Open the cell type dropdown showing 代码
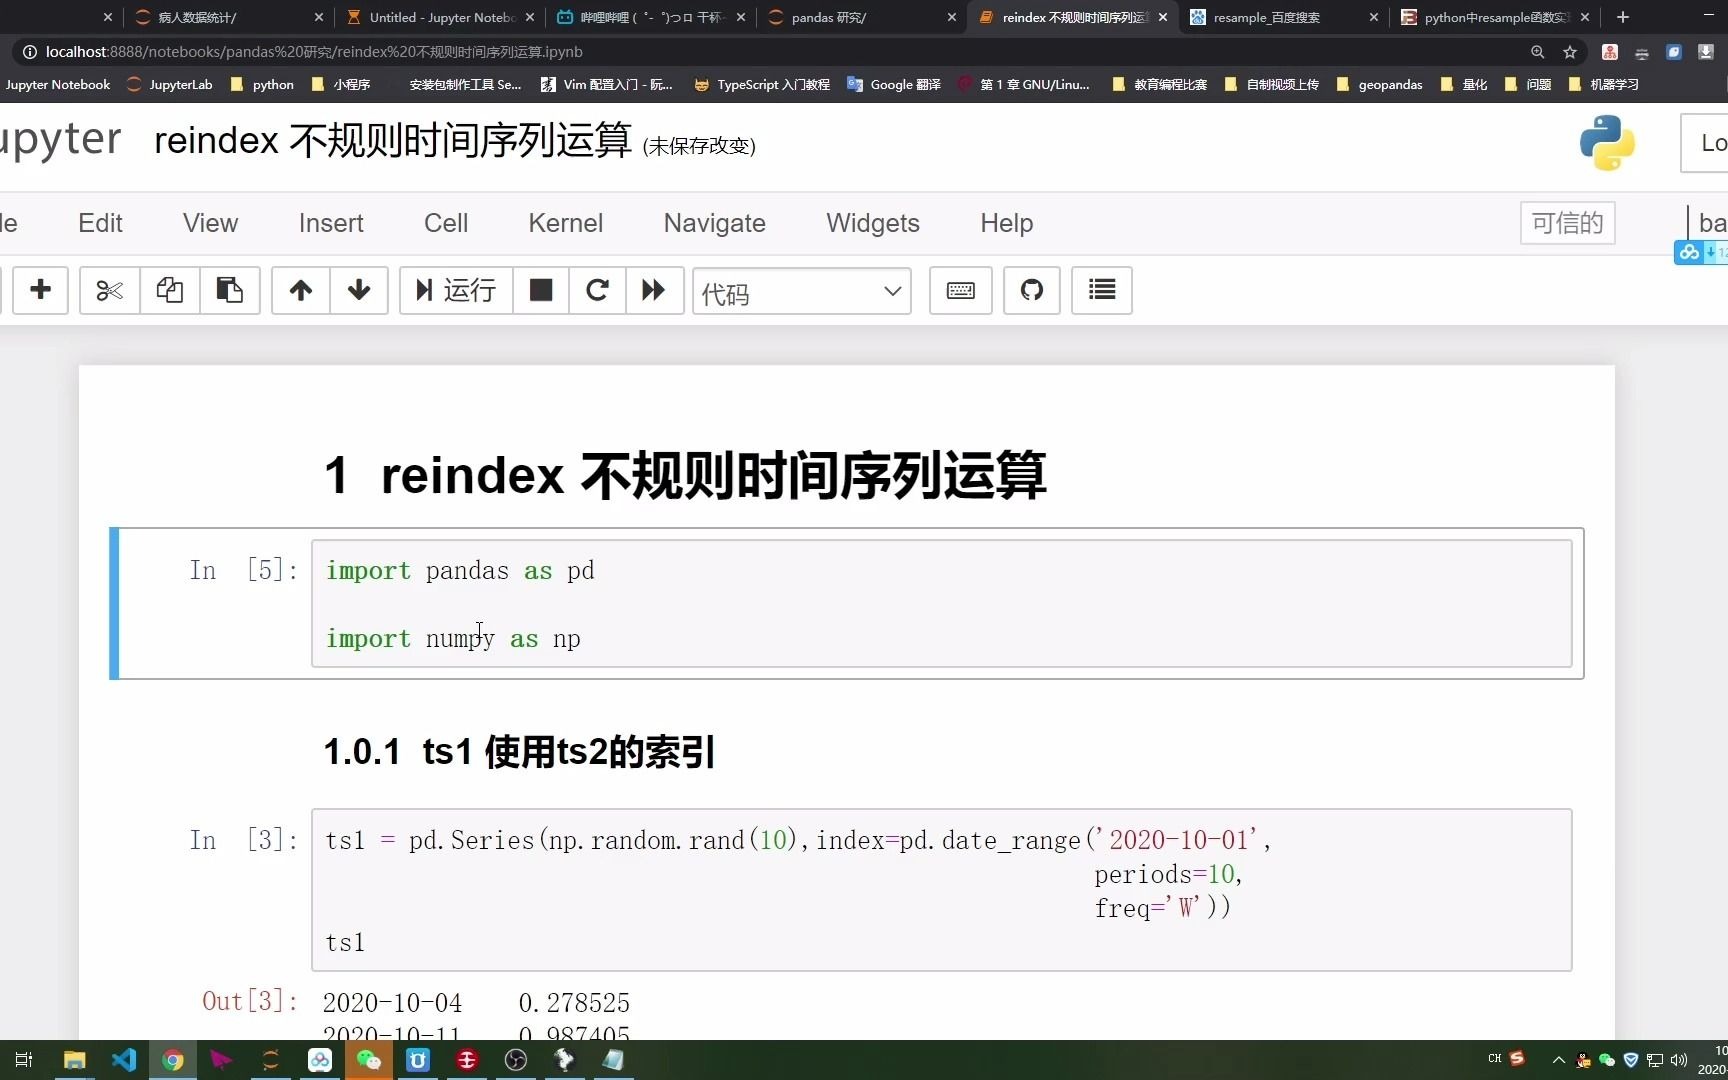 802,291
